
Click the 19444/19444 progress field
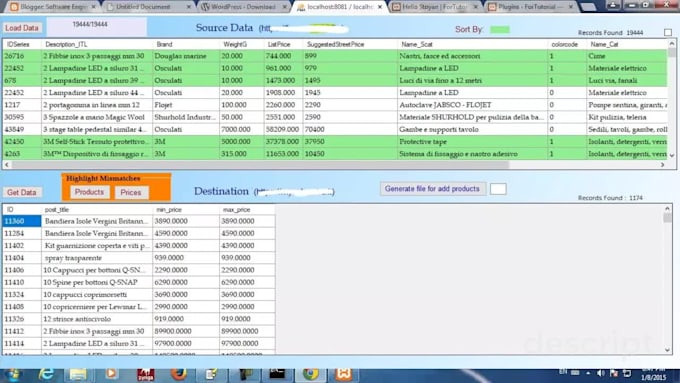coord(96,27)
